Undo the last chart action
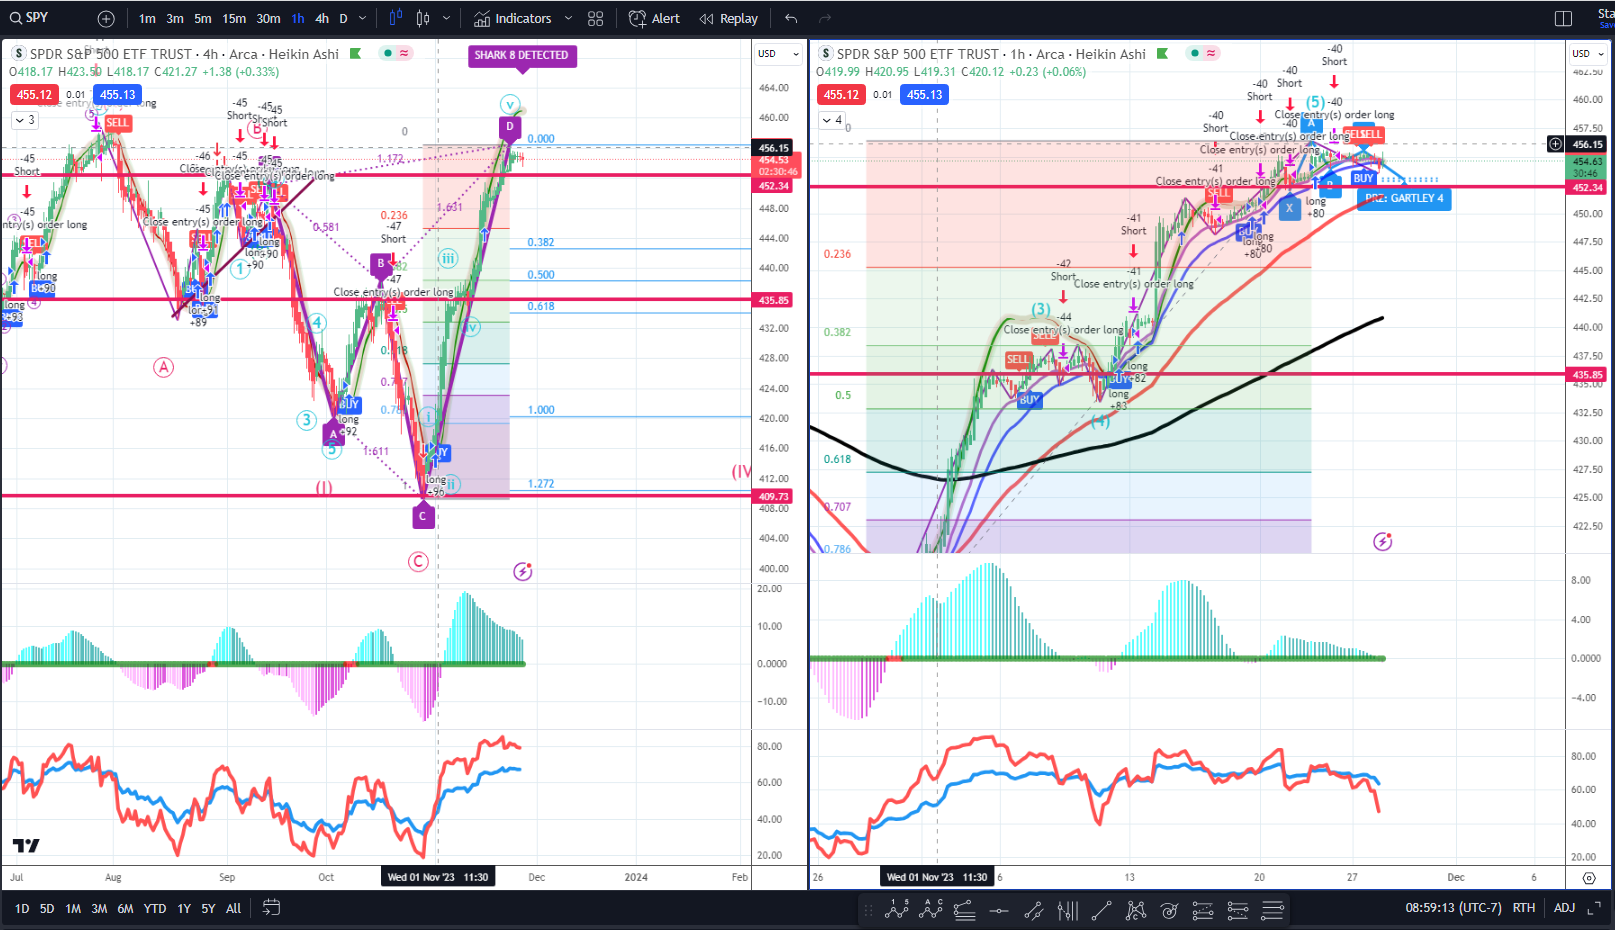 click(792, 18)
